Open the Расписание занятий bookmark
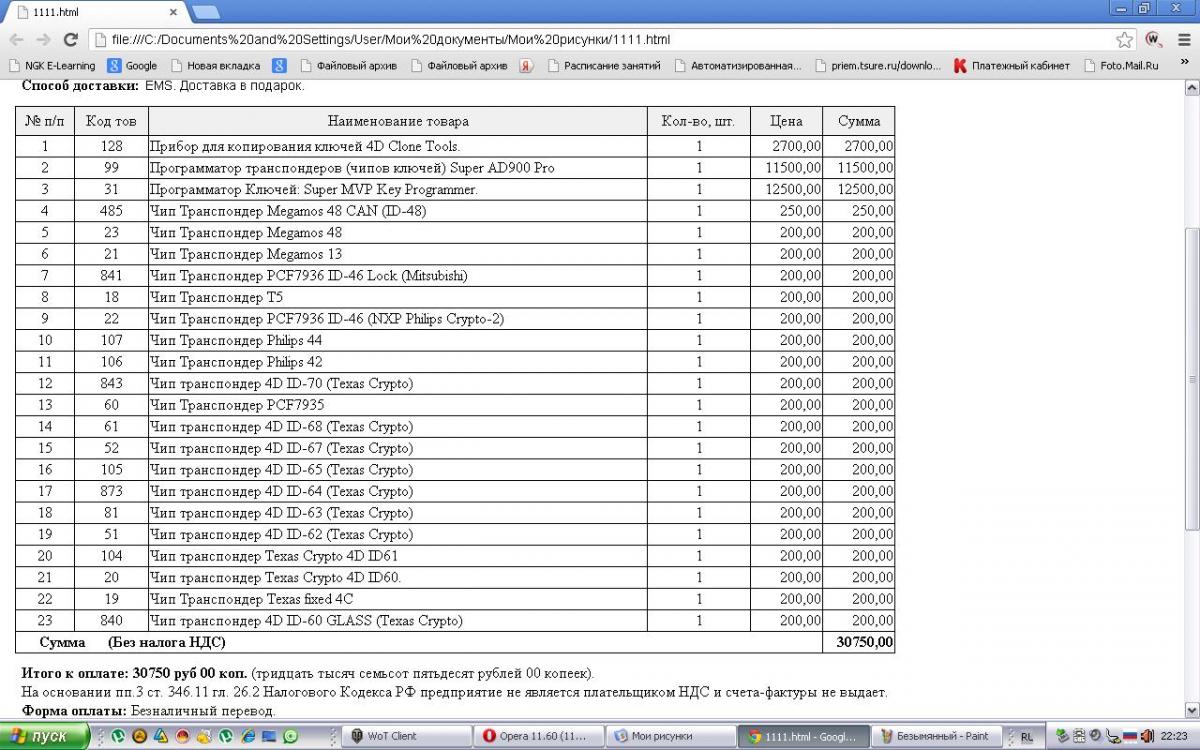This screenshot has width=1200, height=750. click(603, 66)
